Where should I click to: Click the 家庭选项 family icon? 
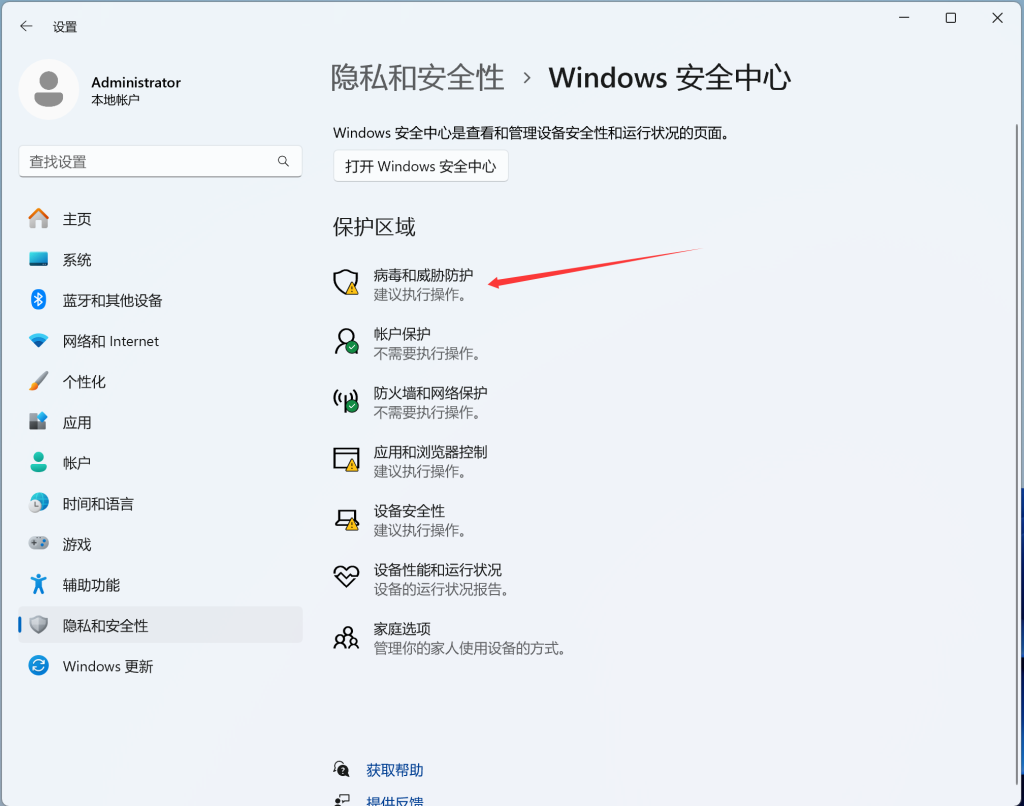(346, 637)
